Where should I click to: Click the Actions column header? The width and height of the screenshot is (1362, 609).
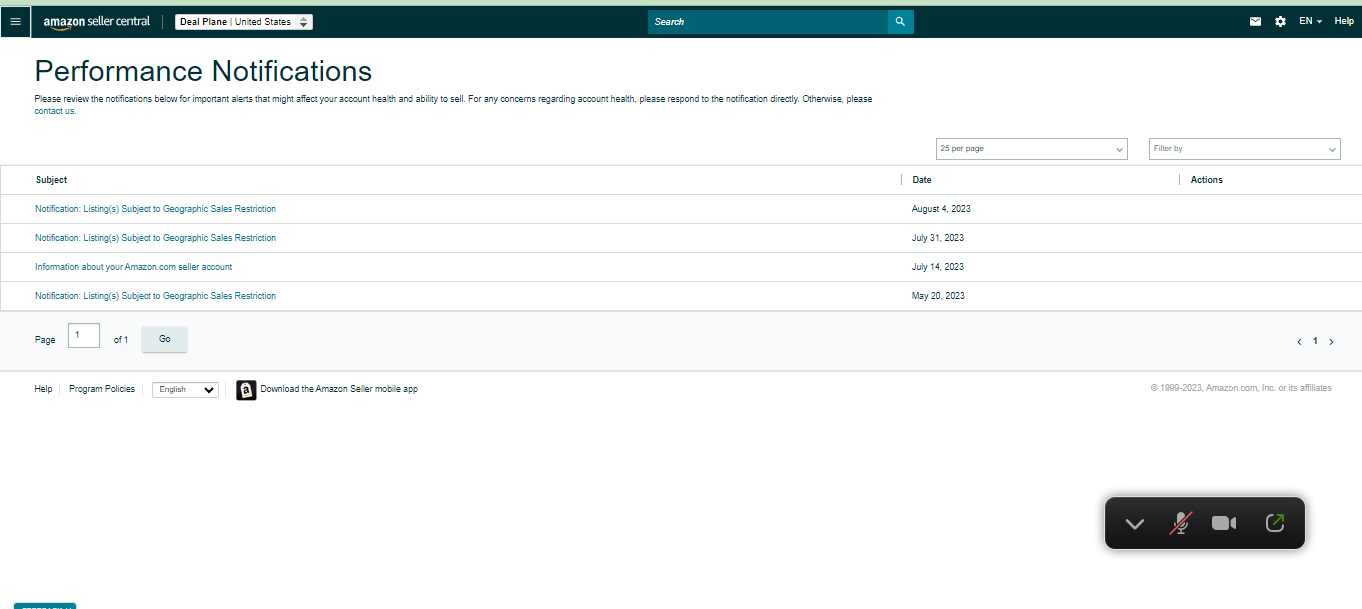pyautogui.click(x=1207, y=180)
